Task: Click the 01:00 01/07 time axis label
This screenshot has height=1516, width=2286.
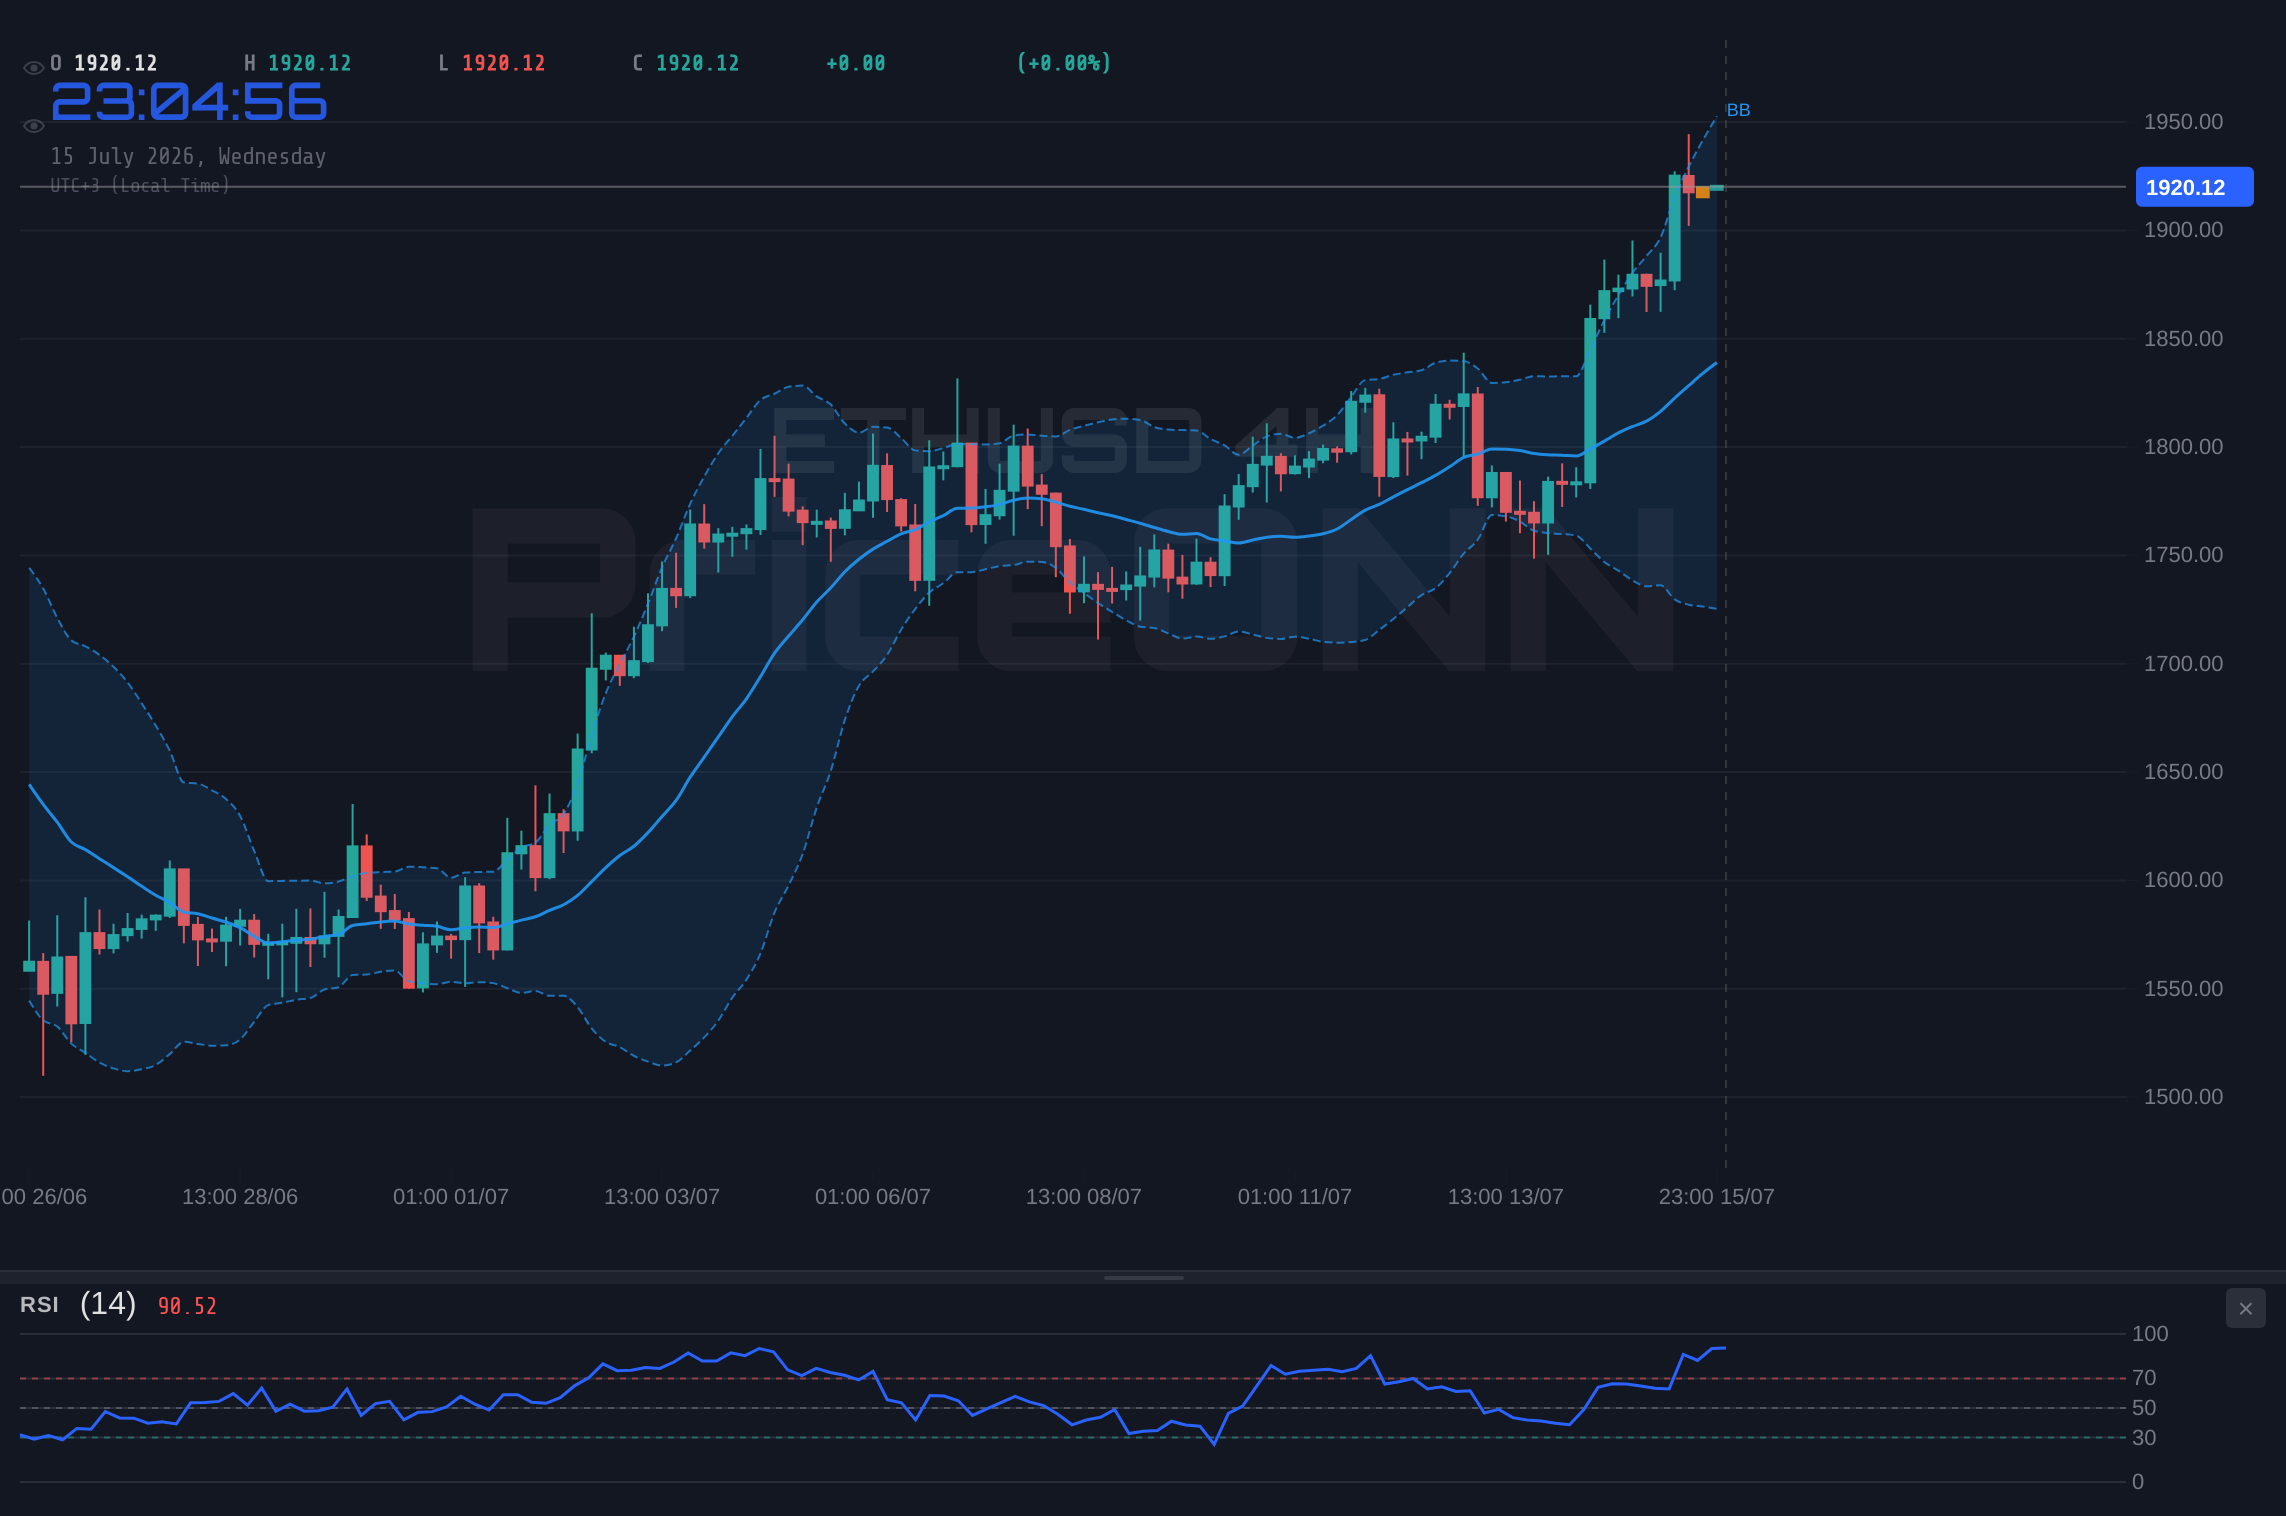Action: [x=451, y=1197]
